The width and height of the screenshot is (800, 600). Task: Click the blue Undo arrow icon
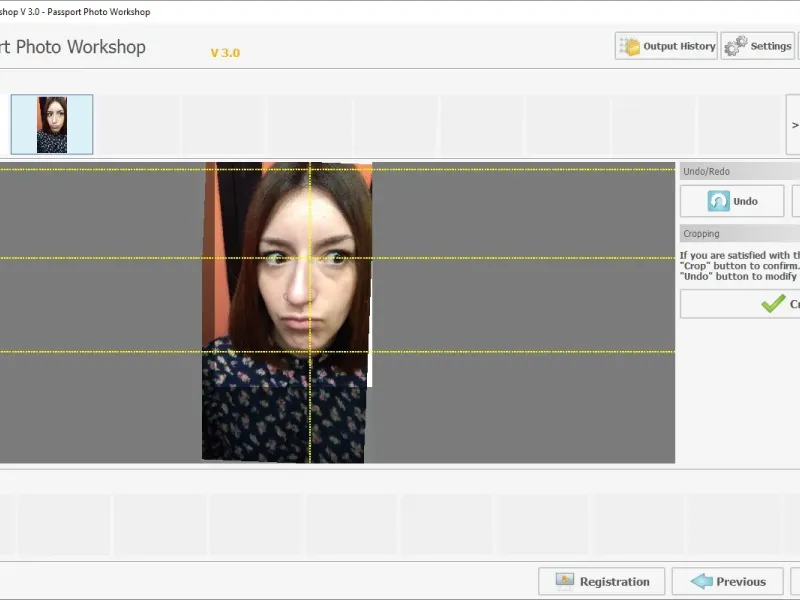719,201
